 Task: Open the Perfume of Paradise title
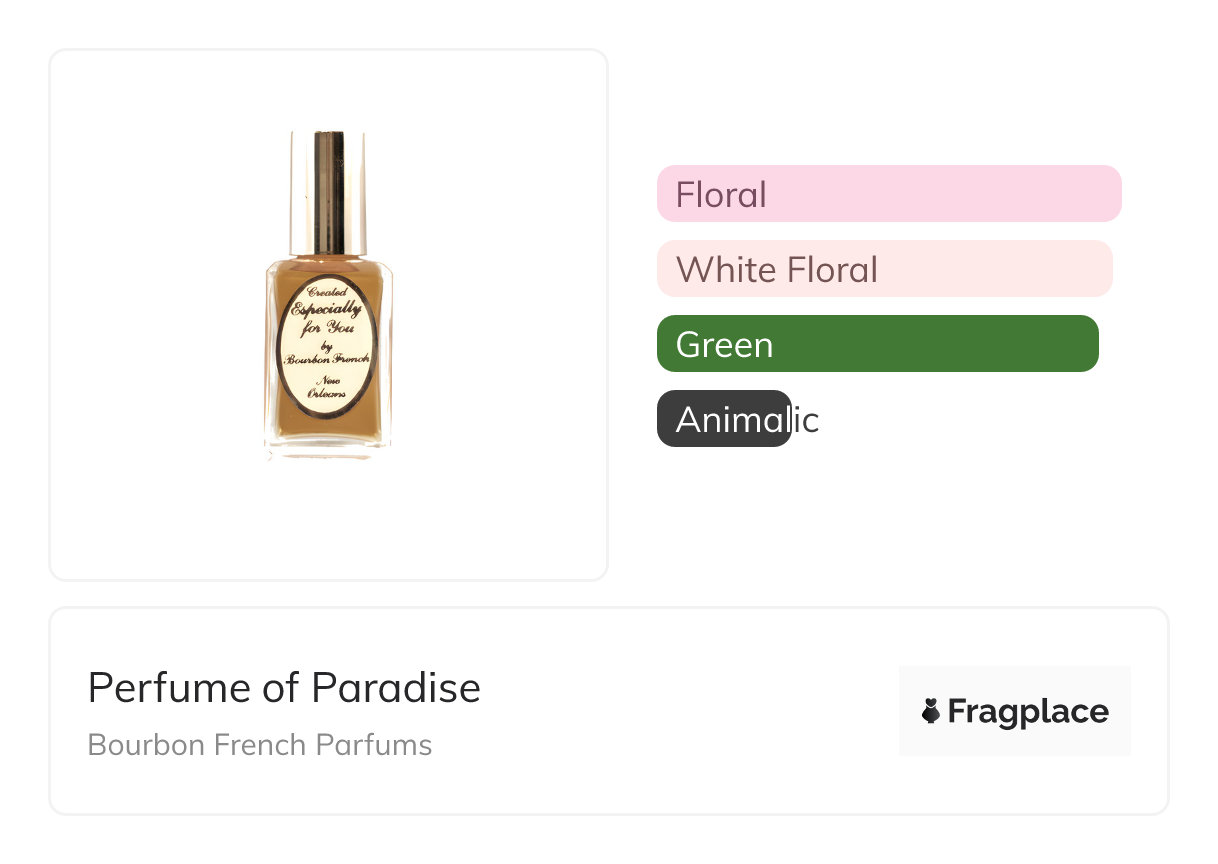284,688
